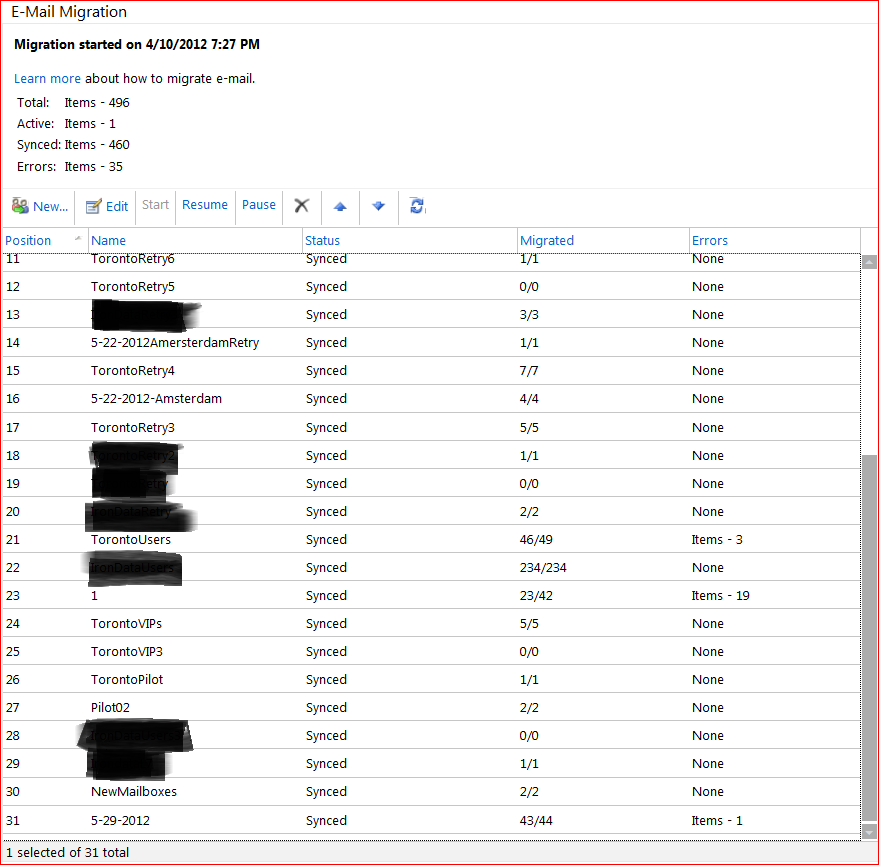Click the Synced: Items - 460 summary
Viewport: 879px width, 865px height.
pyautogui.click(x=73, y=145)
